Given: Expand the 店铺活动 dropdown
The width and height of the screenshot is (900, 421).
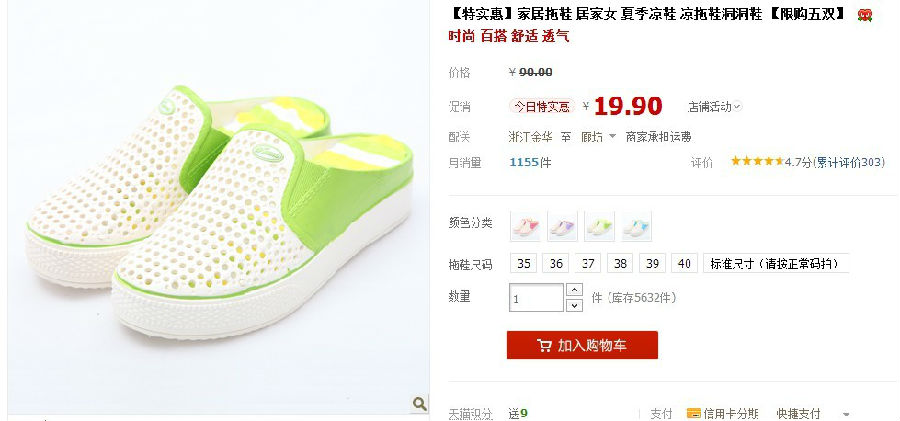Looking at the screenshot, I should (715, 107).
